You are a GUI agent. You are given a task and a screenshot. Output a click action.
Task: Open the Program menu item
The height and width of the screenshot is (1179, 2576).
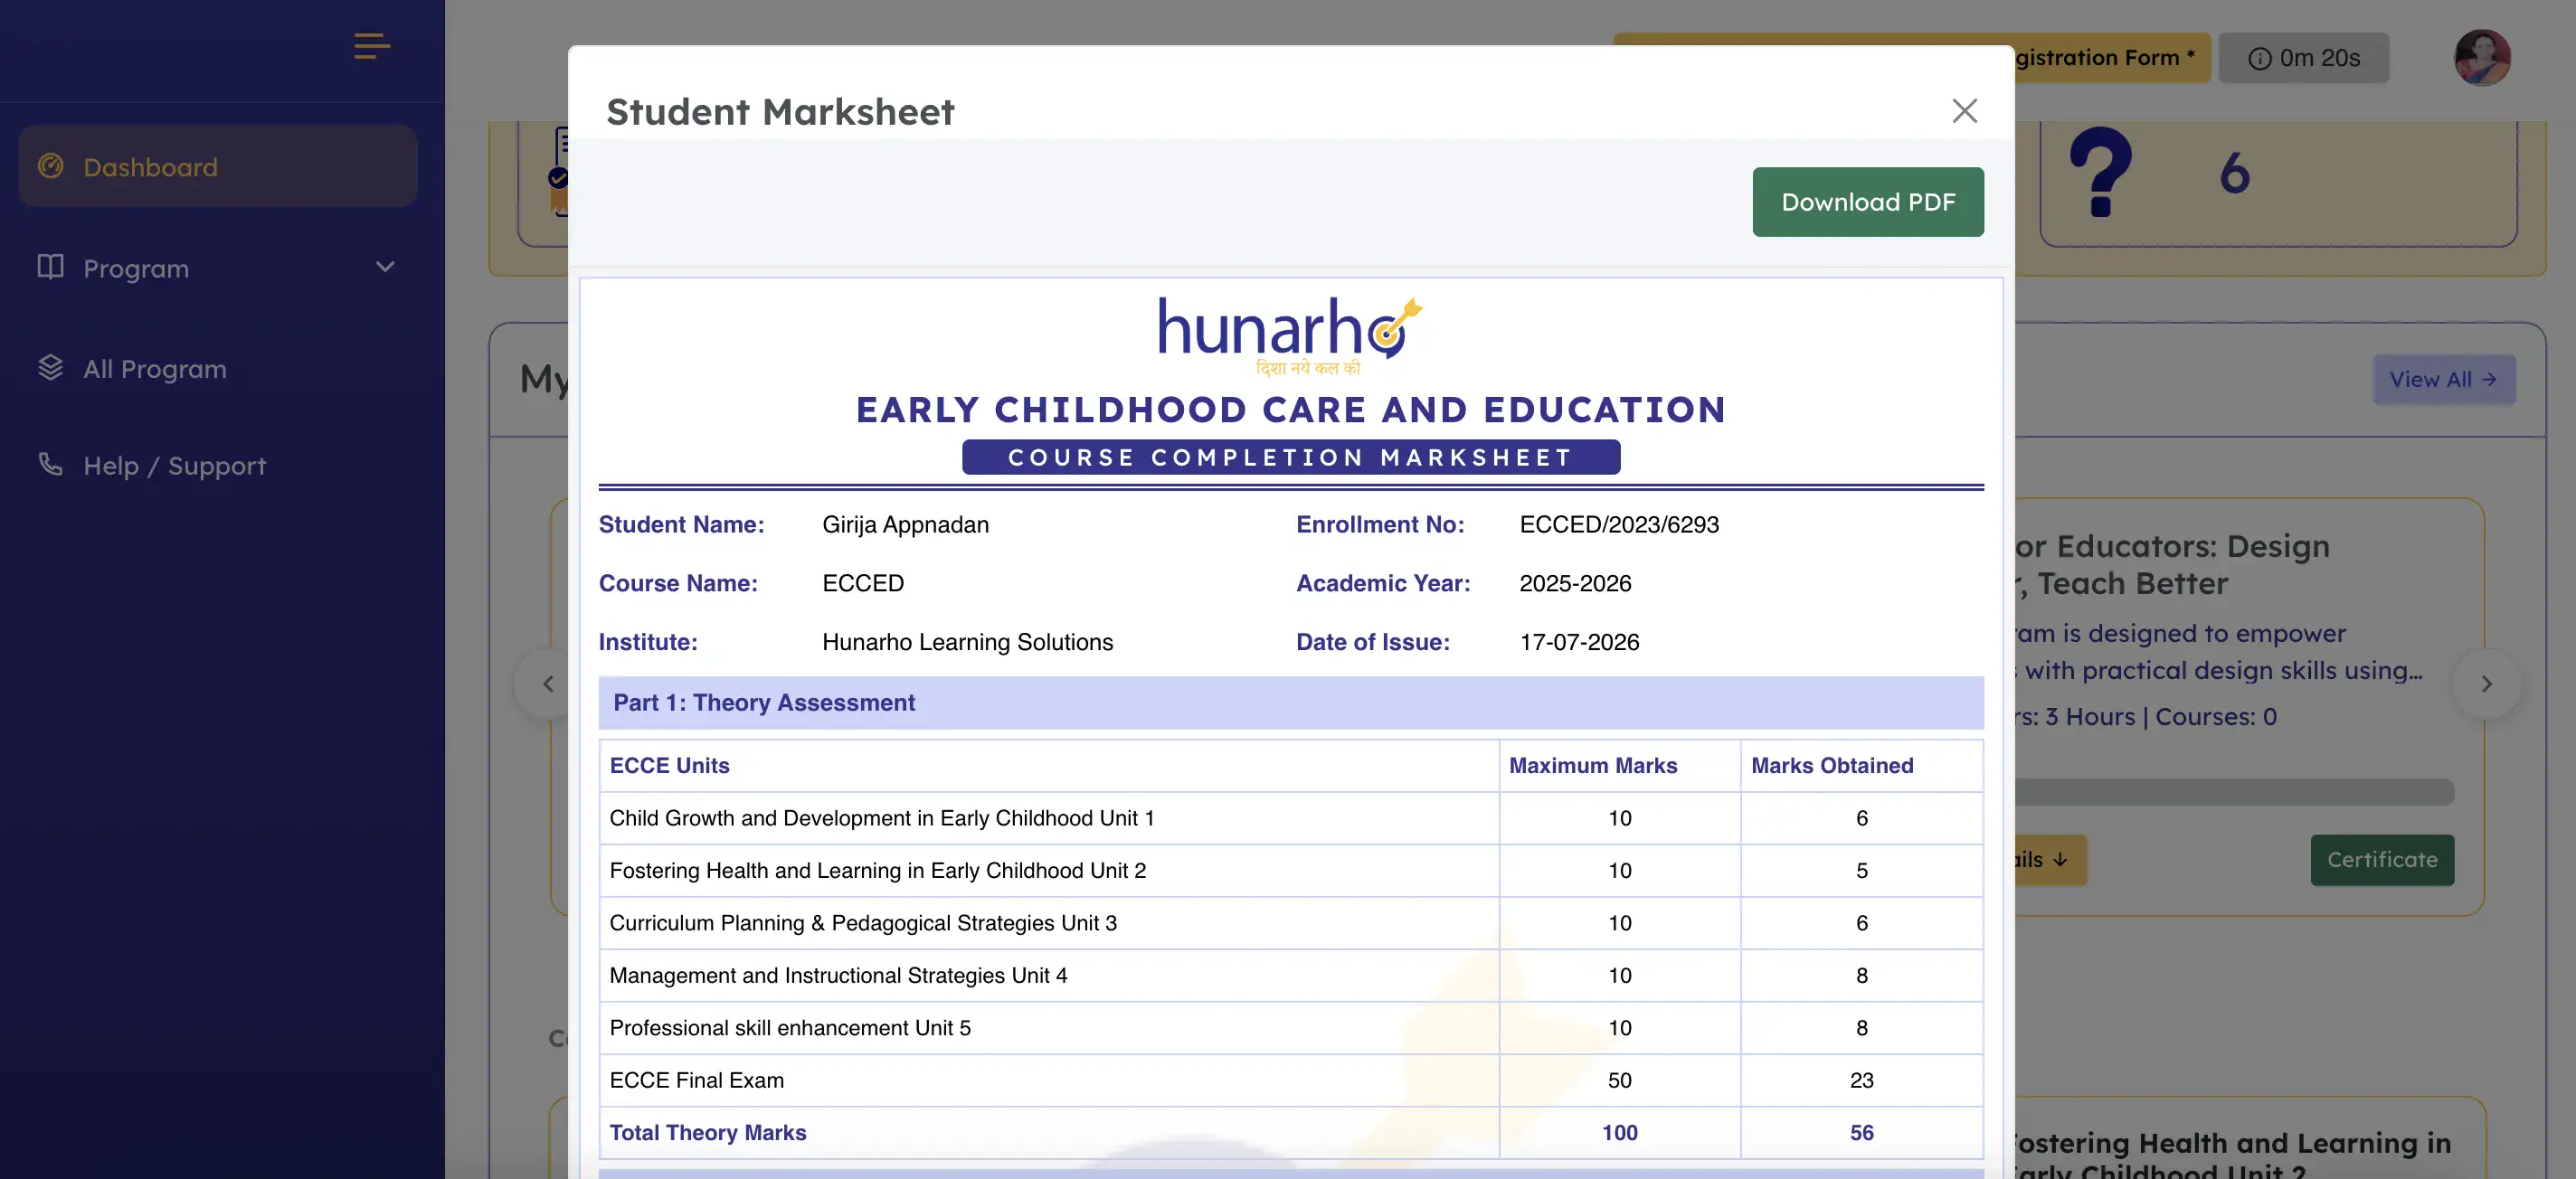218,267
